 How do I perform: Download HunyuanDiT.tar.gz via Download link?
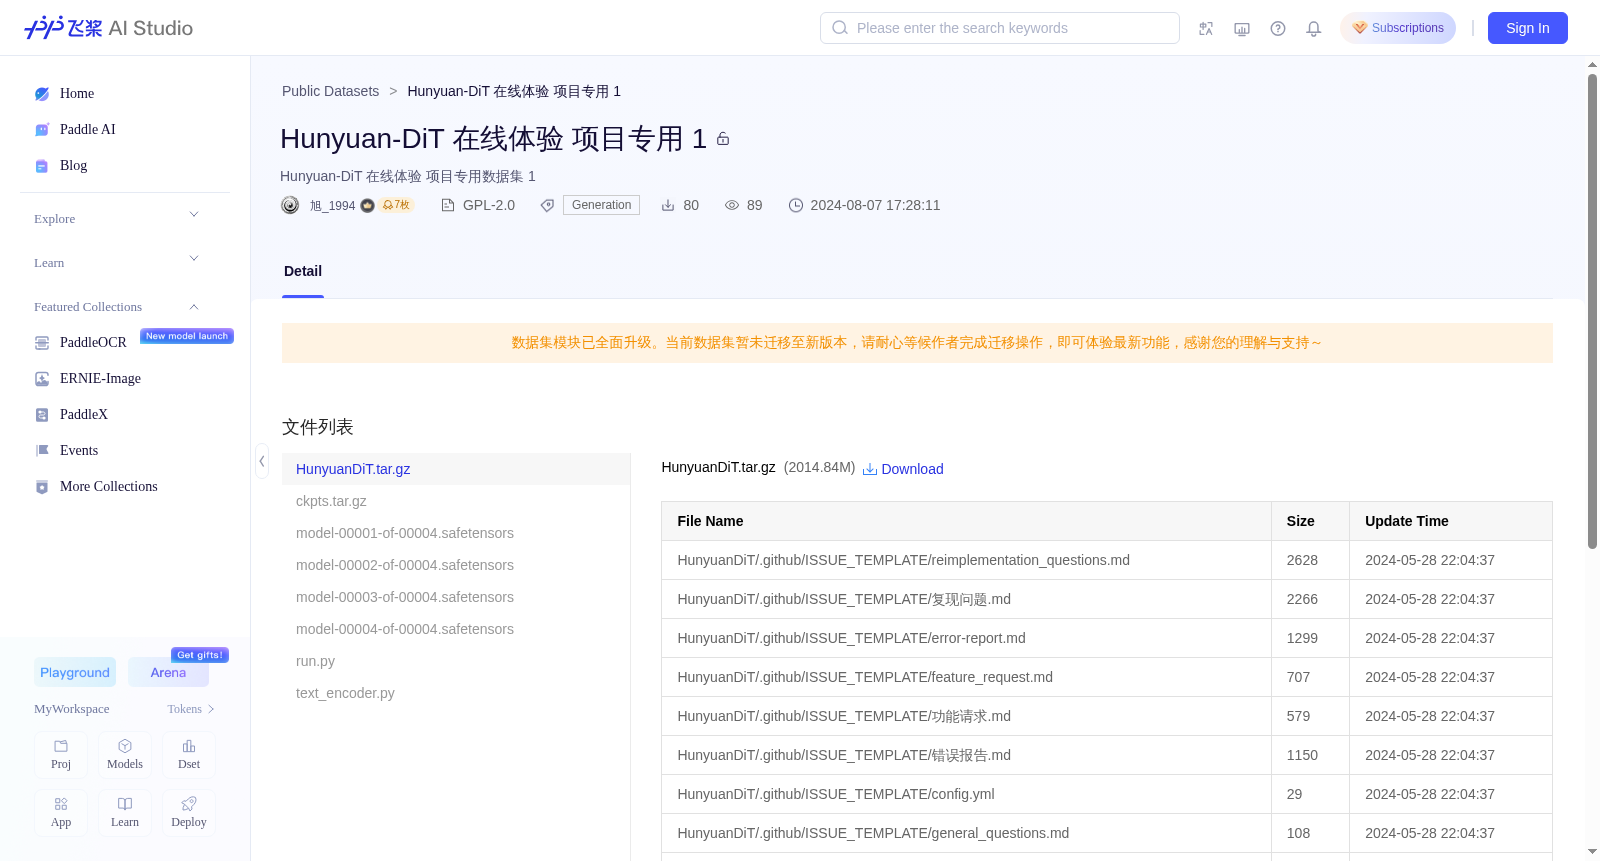903,469
